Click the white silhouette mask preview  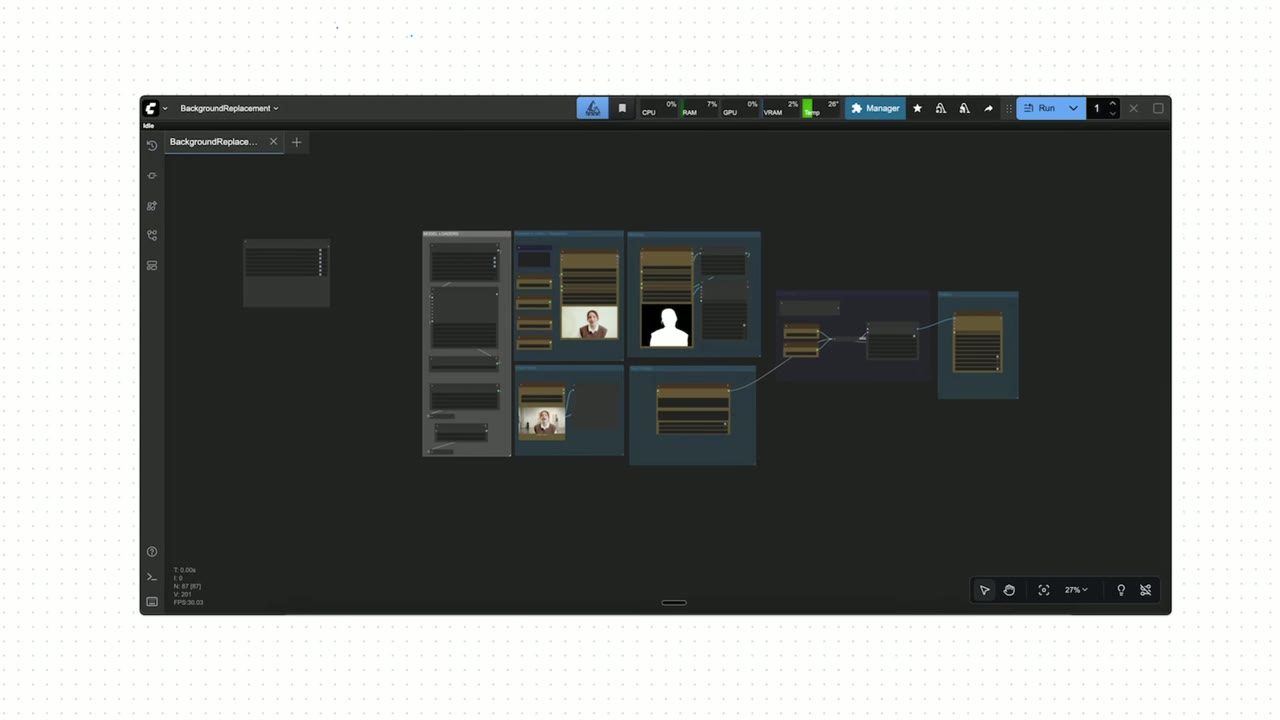(x=666, y=326)
